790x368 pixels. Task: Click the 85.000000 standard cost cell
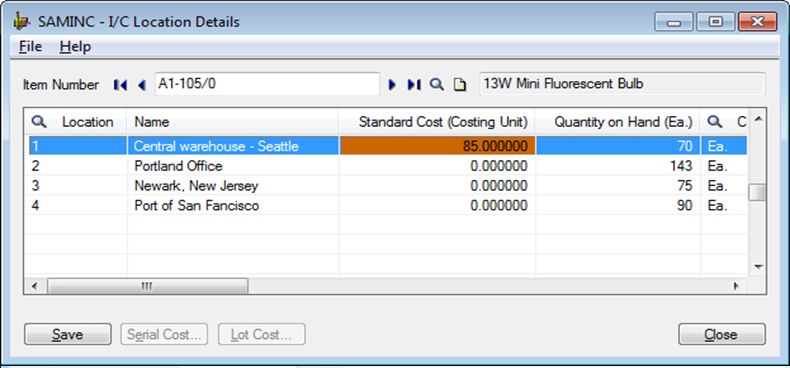(x=437, y=146)
